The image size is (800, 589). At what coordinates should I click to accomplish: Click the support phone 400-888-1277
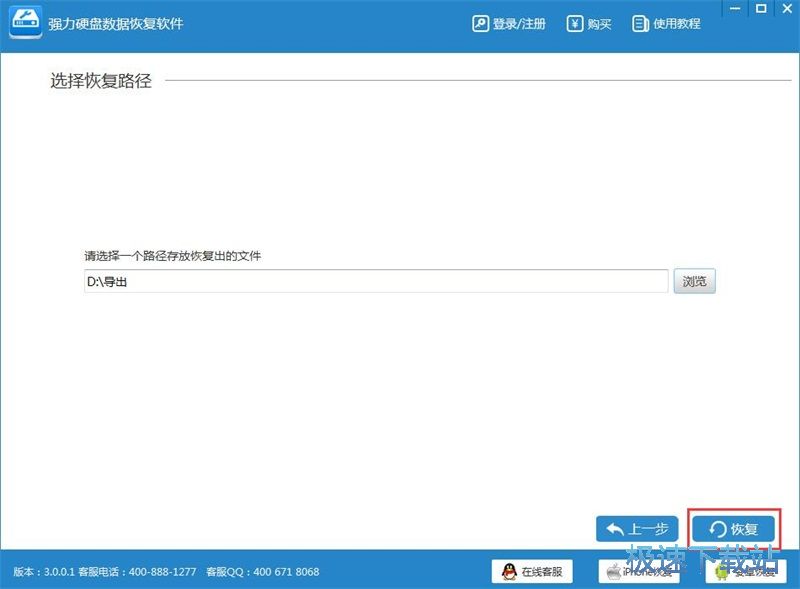click(162, 572)
